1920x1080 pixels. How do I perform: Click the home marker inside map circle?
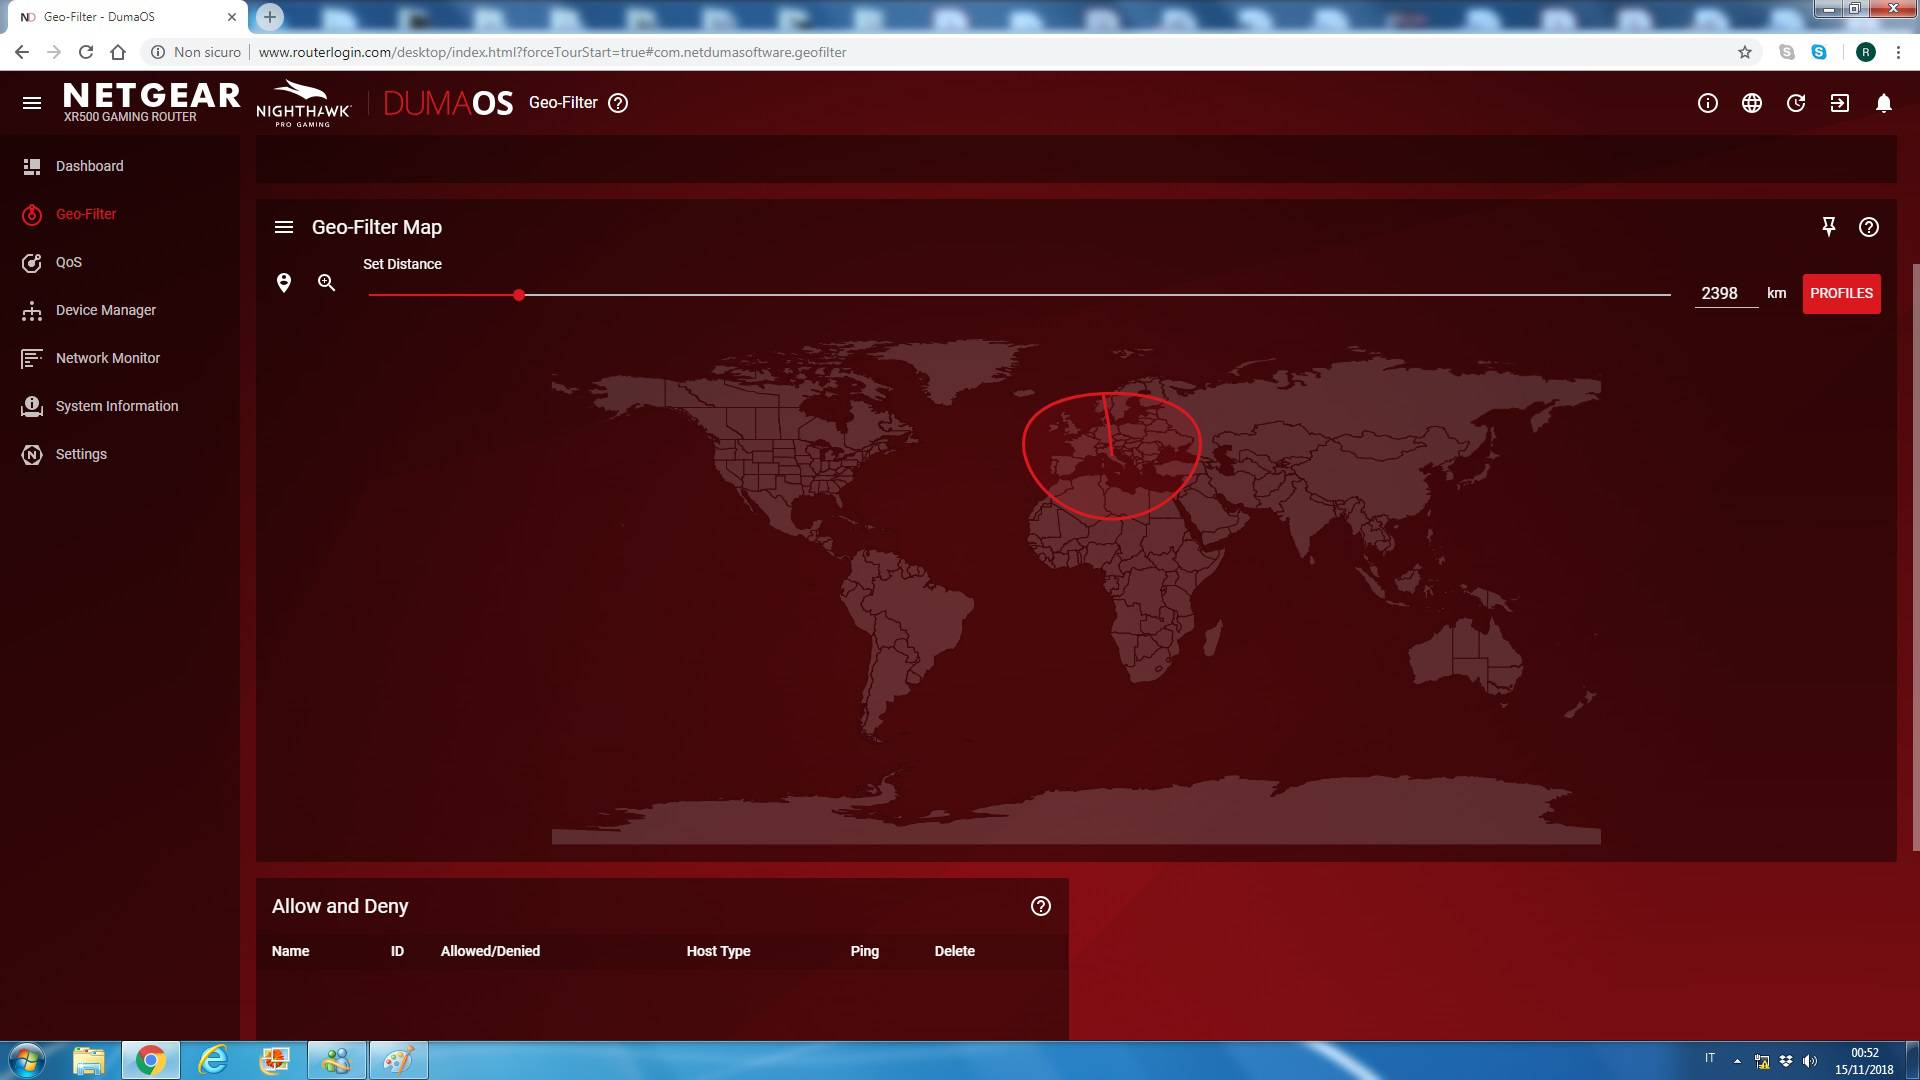click(1112, 455)
